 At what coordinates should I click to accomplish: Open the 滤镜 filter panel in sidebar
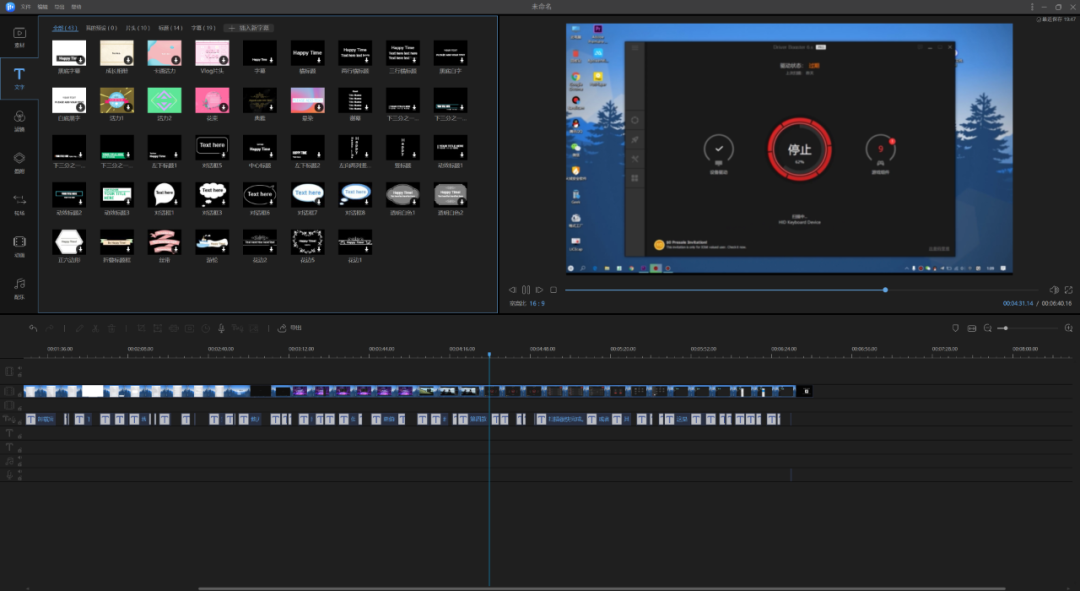[x=19, y=121]
